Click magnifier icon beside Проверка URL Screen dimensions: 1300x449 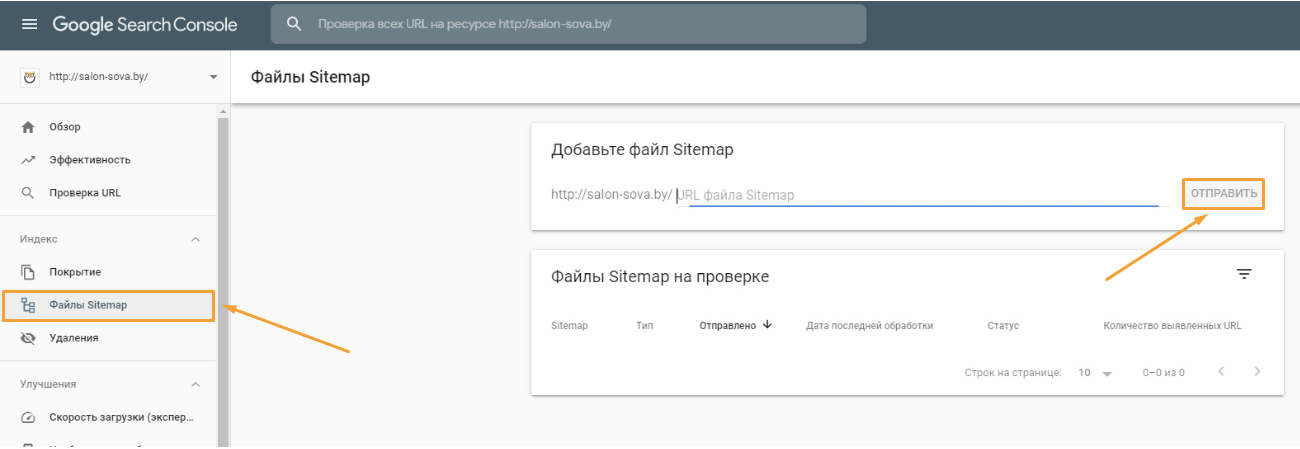(28, 193)
